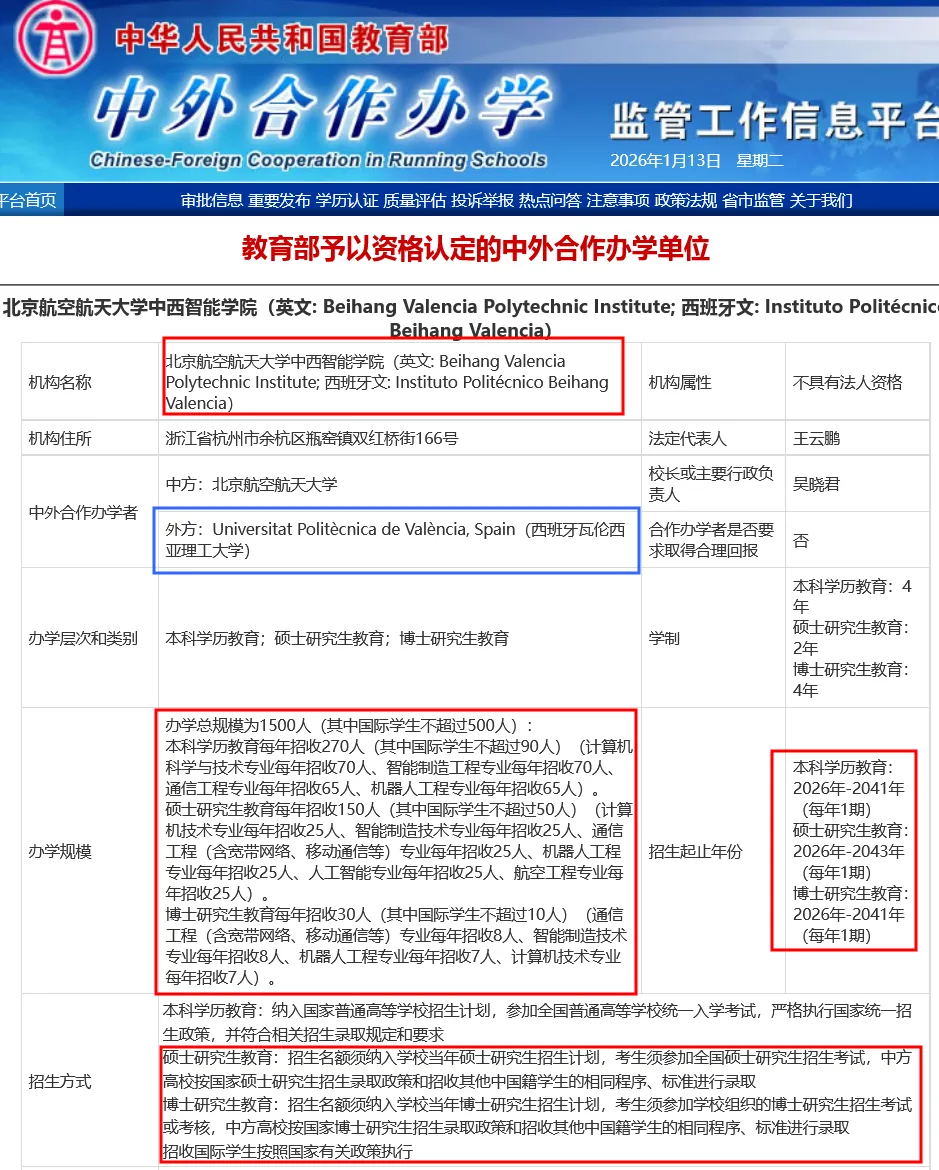Open 政策法规 navigation item
Screen dimensions: 939x1170
click(685, 200)
